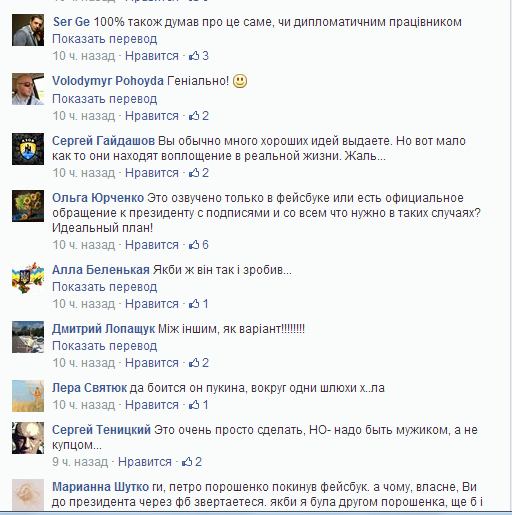This screenshot has height=515, width=512.
Task: Like Лера Святюк's comment via Нравится
Action: (152, 405)
